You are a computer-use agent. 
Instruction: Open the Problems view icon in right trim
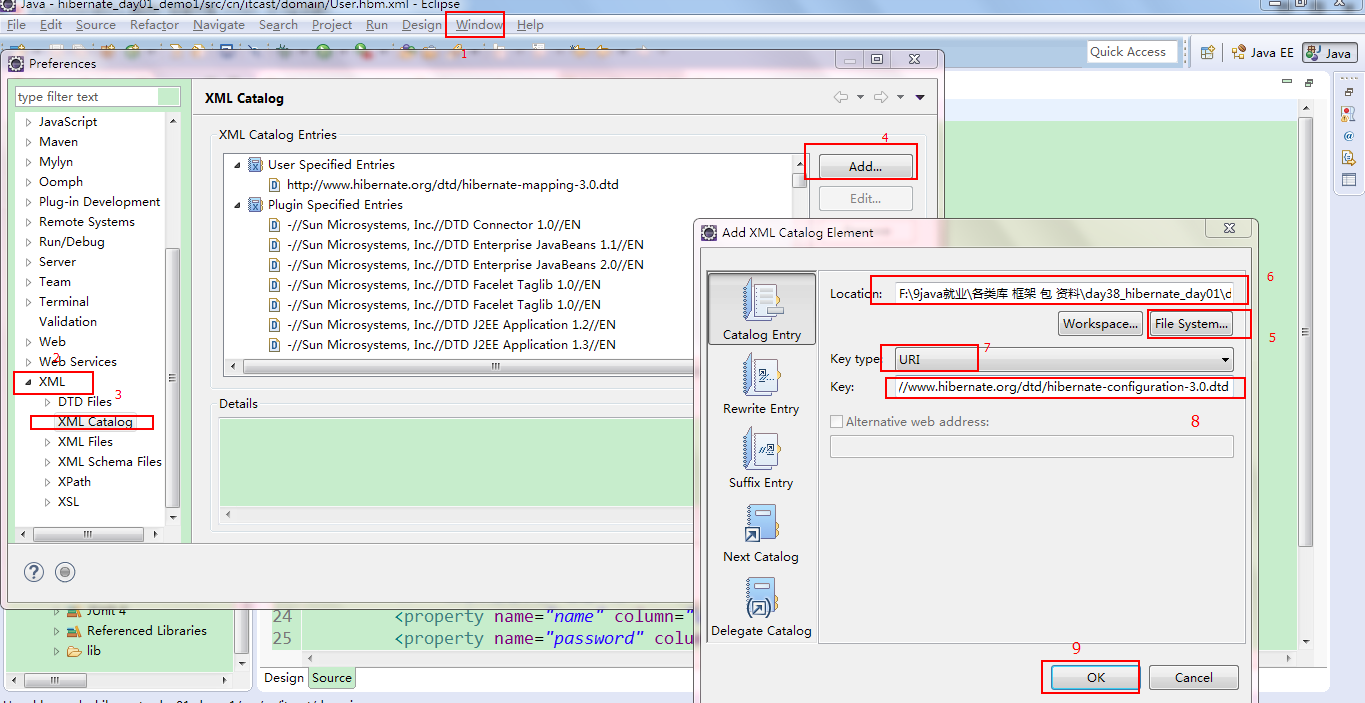click(x=1348, y=114)
